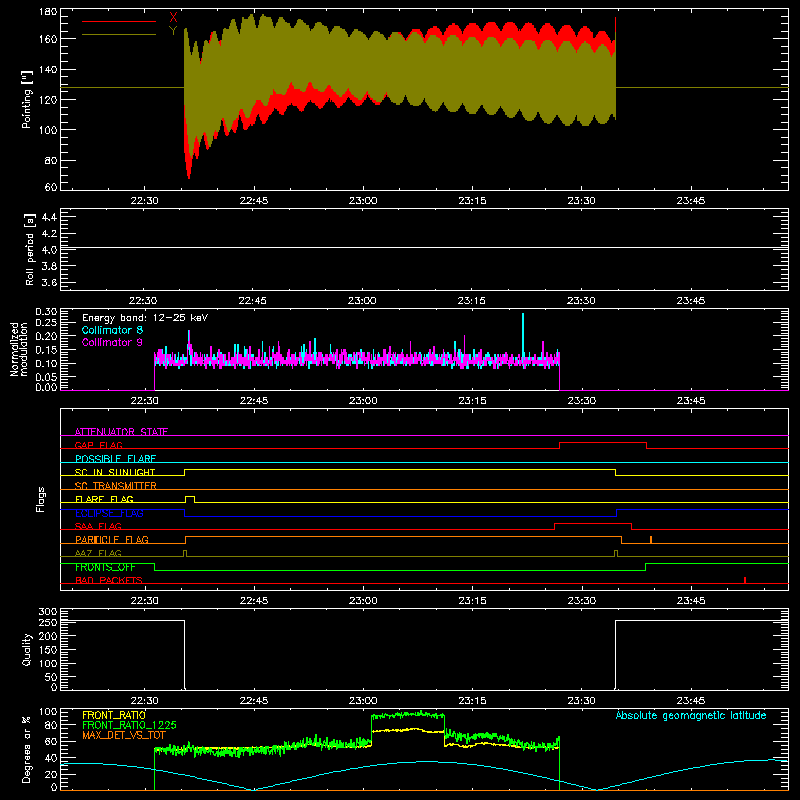
Task: Click the cyan 'Collimator 8' legend entry
Action: pos(112,330)
